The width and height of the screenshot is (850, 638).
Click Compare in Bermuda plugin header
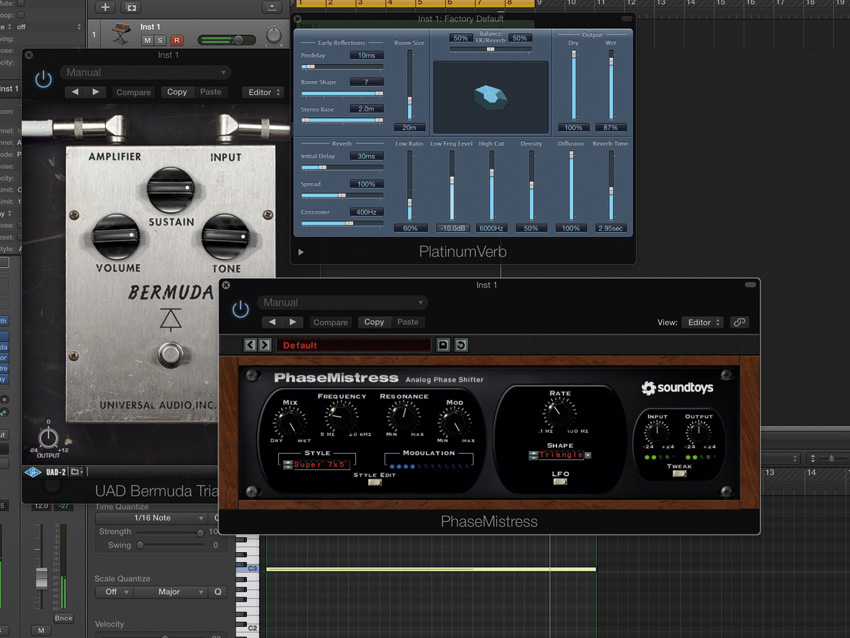[133, 92]
